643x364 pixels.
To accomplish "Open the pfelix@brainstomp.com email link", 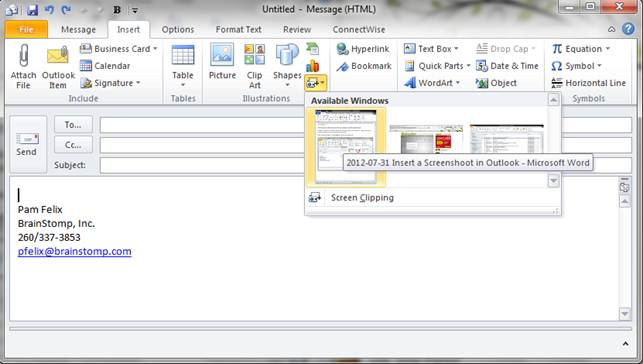I will click(x=75, y=251).
